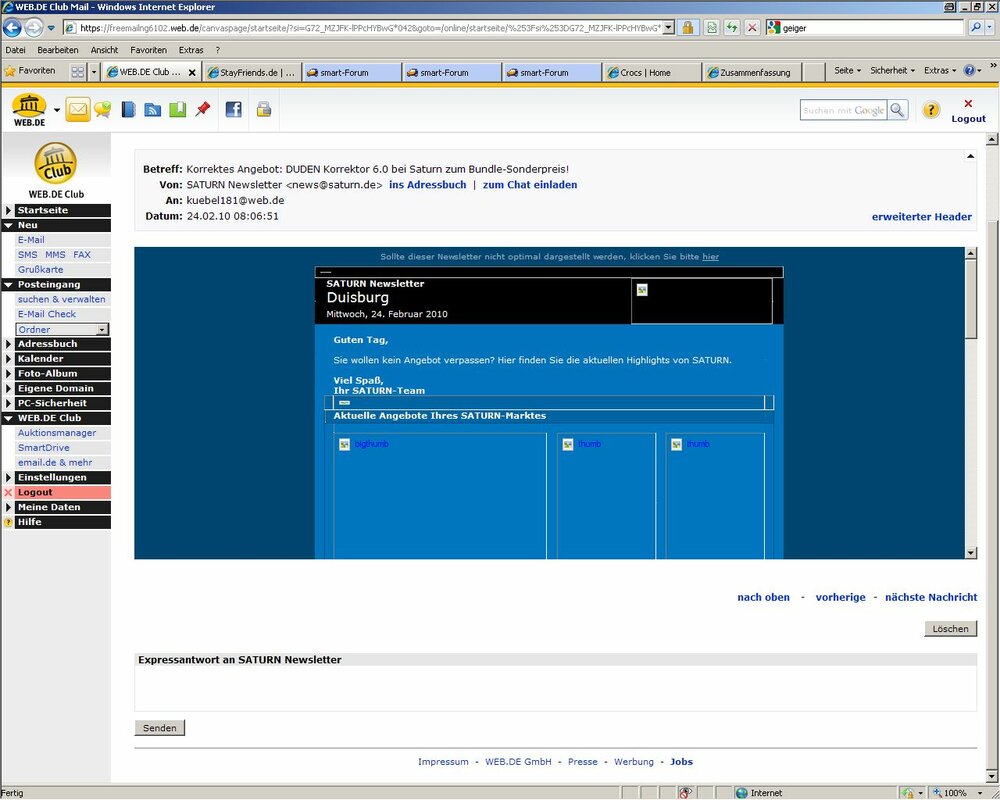Screen dimensions: 1000x800
Task: Click the 'erweiterter Header' link
Action: pos(921,217)
